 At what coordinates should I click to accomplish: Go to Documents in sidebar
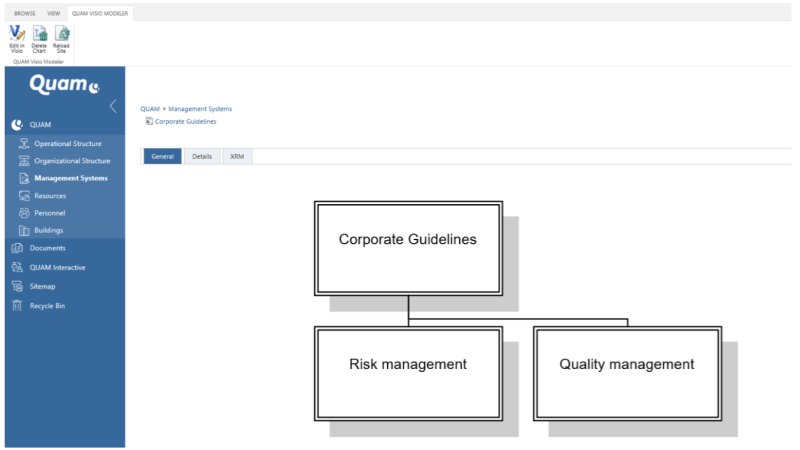[47, 248]
